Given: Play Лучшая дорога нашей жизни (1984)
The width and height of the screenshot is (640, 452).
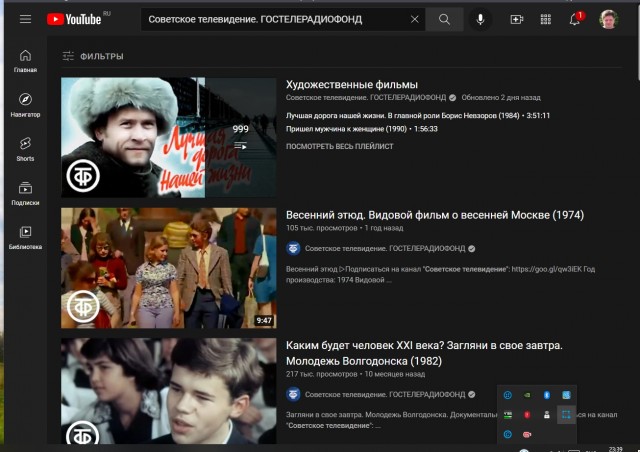Looking at the screenshot, I should click(418, 116).
